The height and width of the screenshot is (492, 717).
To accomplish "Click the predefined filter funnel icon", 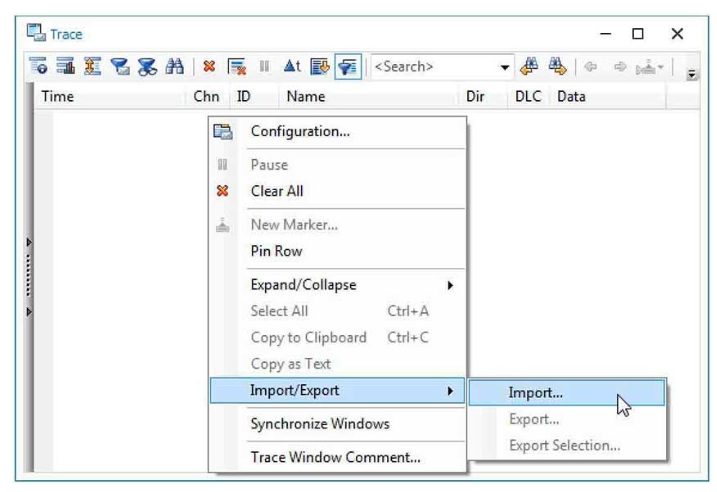I will tap(120, 67).
